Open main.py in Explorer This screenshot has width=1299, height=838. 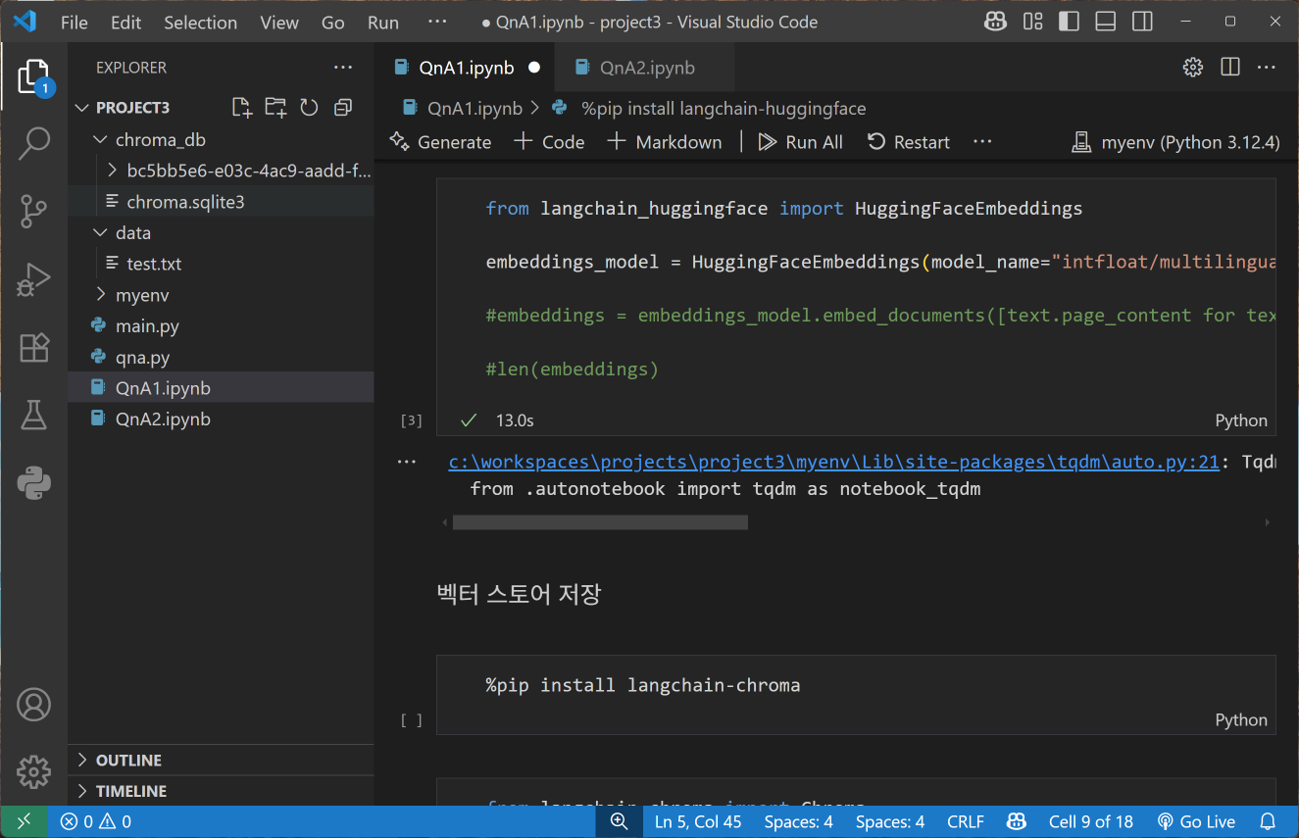(147, 325)
